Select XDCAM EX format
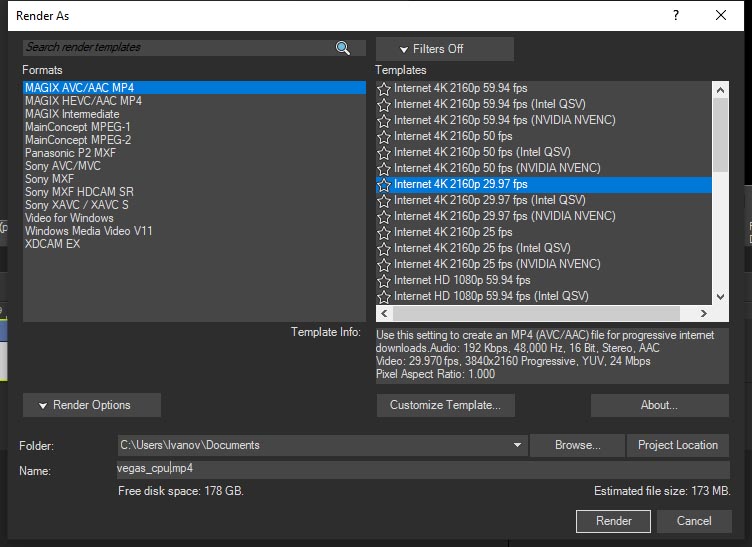Image resolution: width=752 pixels, height=547 pixels. pos(194,243)
